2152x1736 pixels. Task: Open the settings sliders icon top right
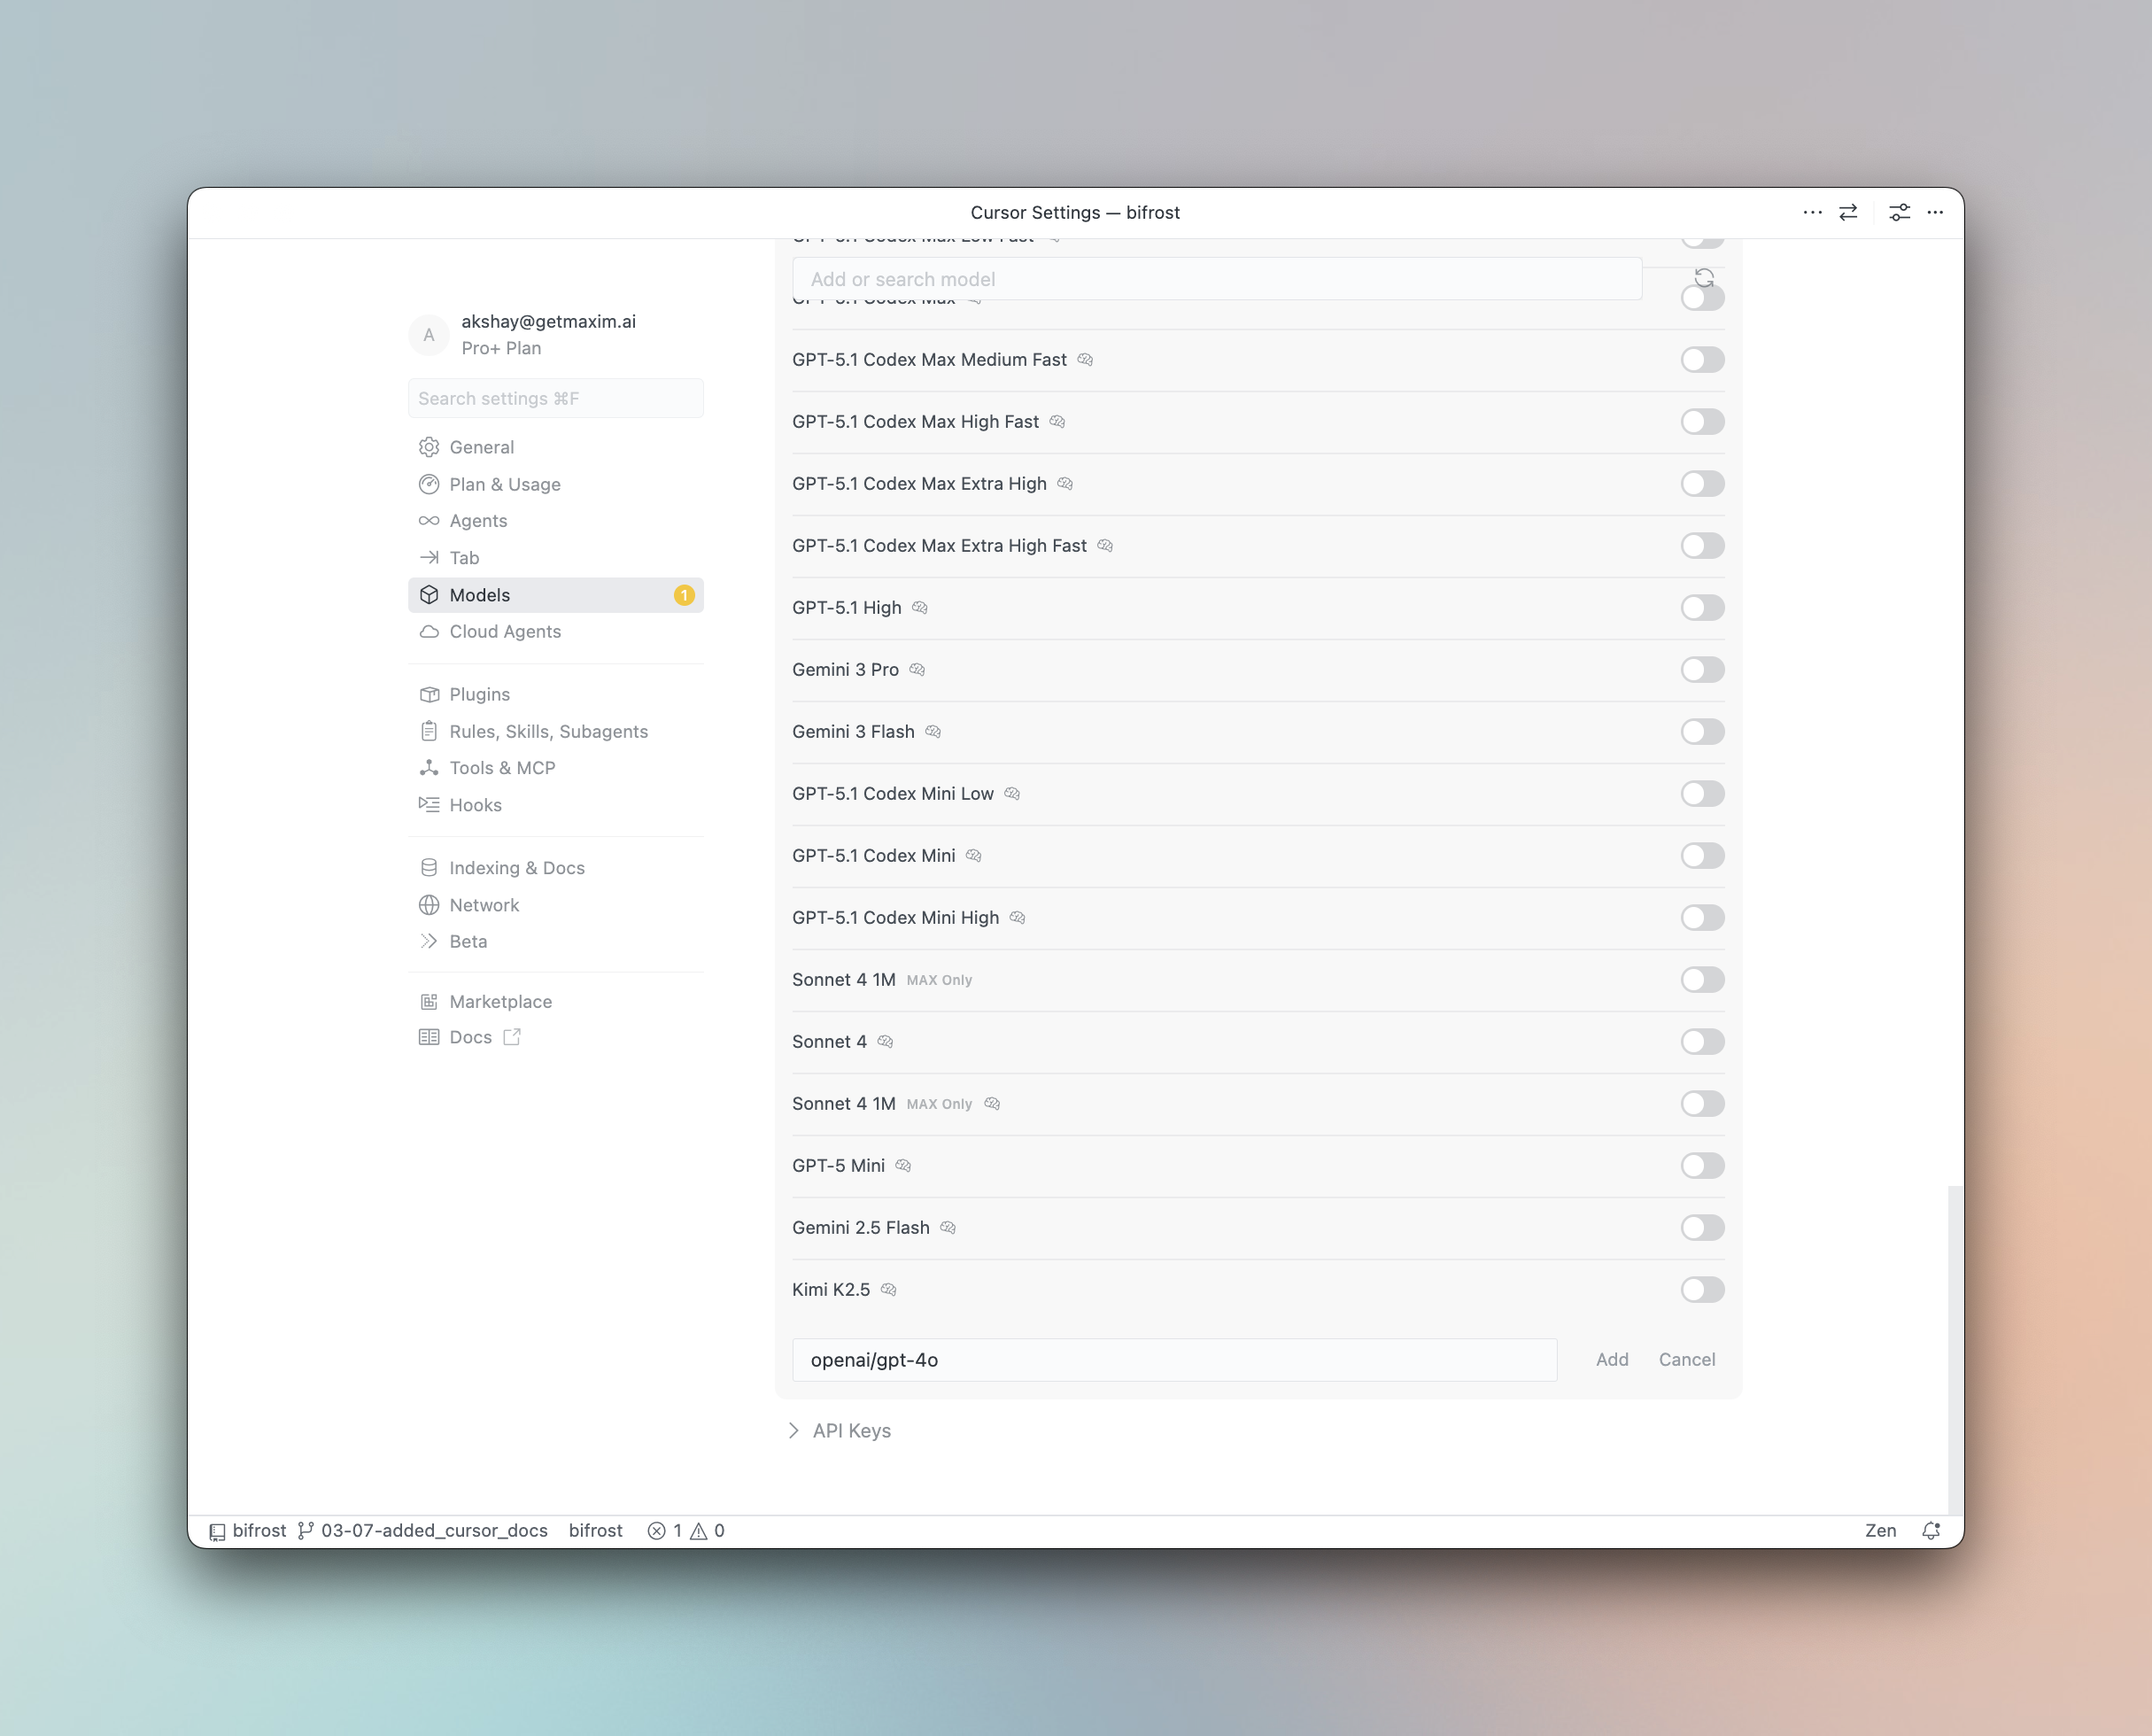(x=1899, y=212)
